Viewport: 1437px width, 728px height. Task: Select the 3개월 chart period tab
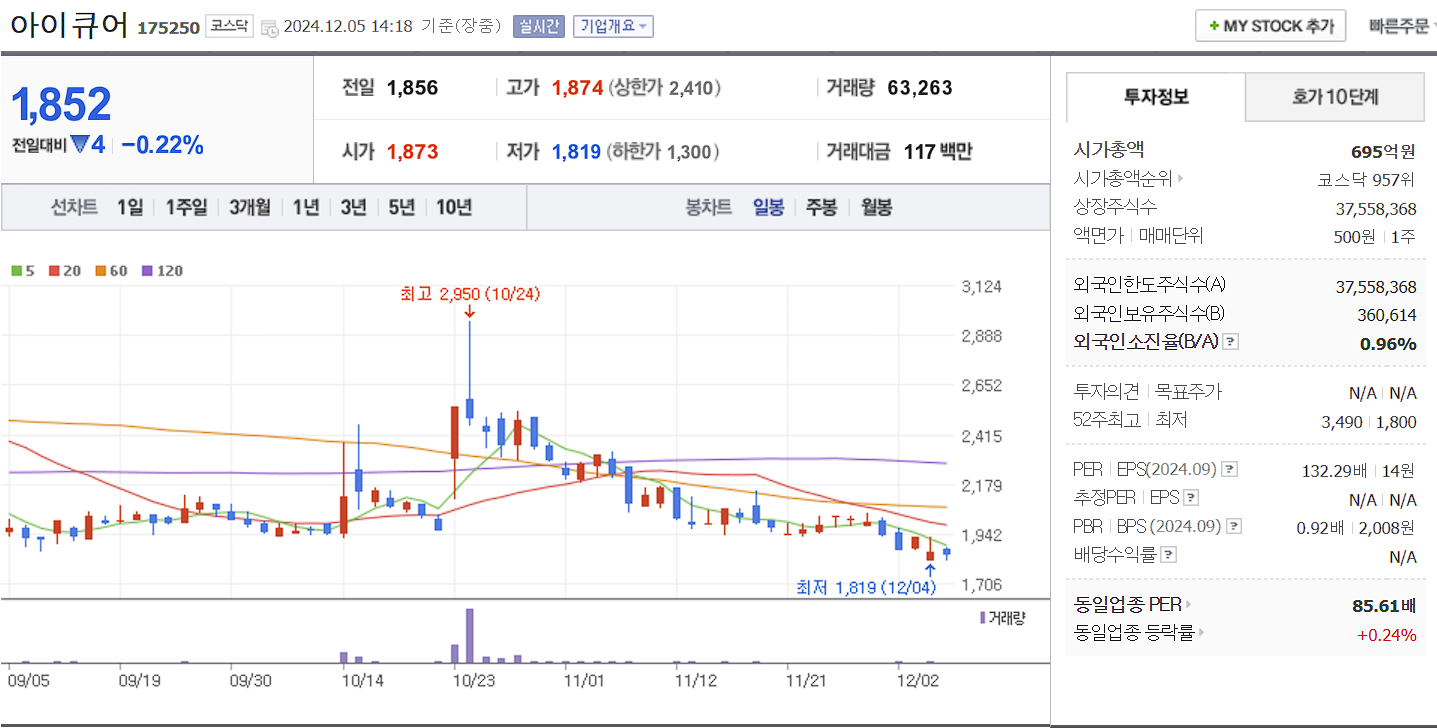250,207
